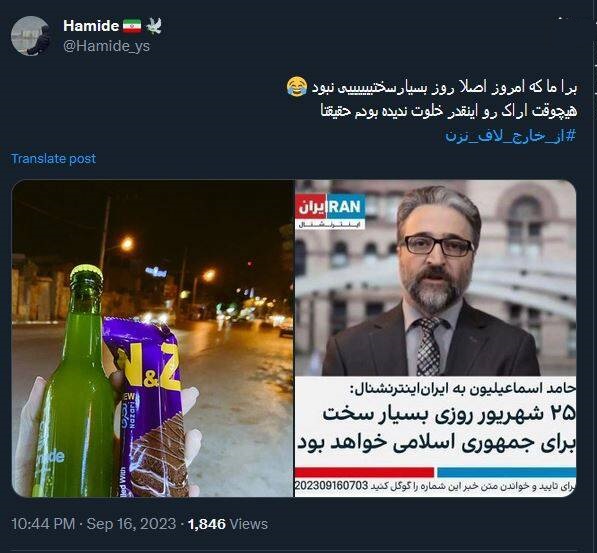Open the @Hamide_ys handle link

coord(107,46)
